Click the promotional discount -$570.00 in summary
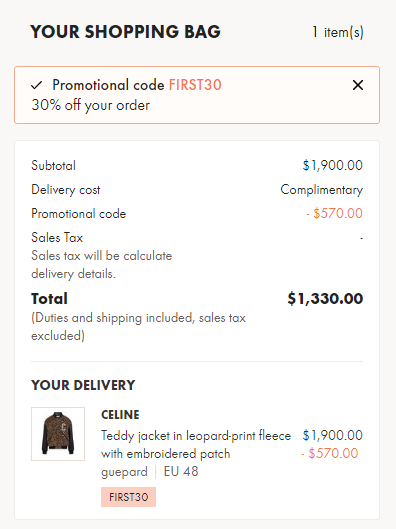Viewport: 396px width, 529px height. (334, 213)
